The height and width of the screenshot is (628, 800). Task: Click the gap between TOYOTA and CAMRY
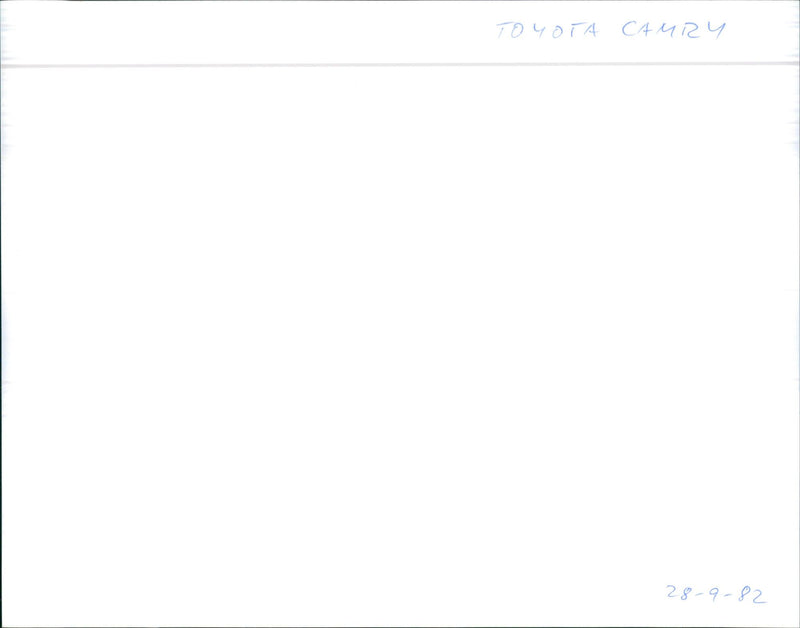tap(610, 31)
